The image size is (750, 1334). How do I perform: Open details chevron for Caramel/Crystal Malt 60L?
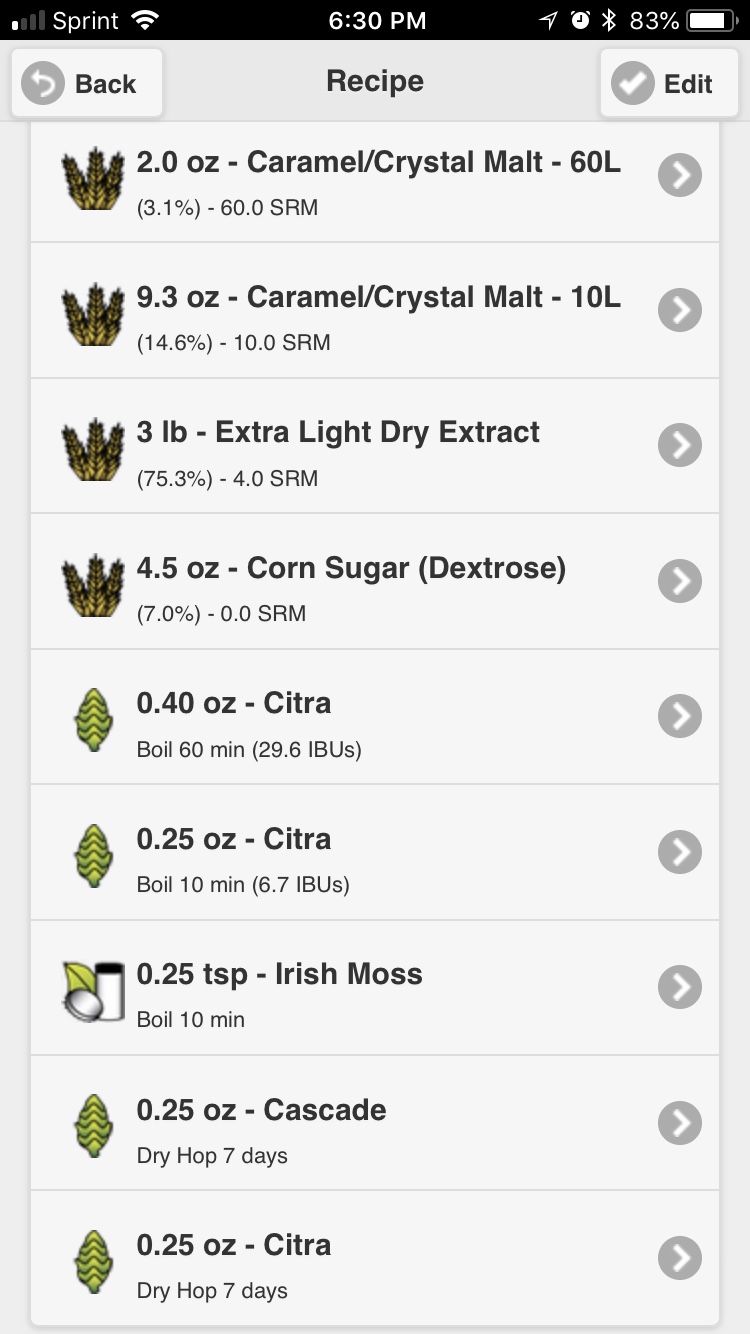680,175
